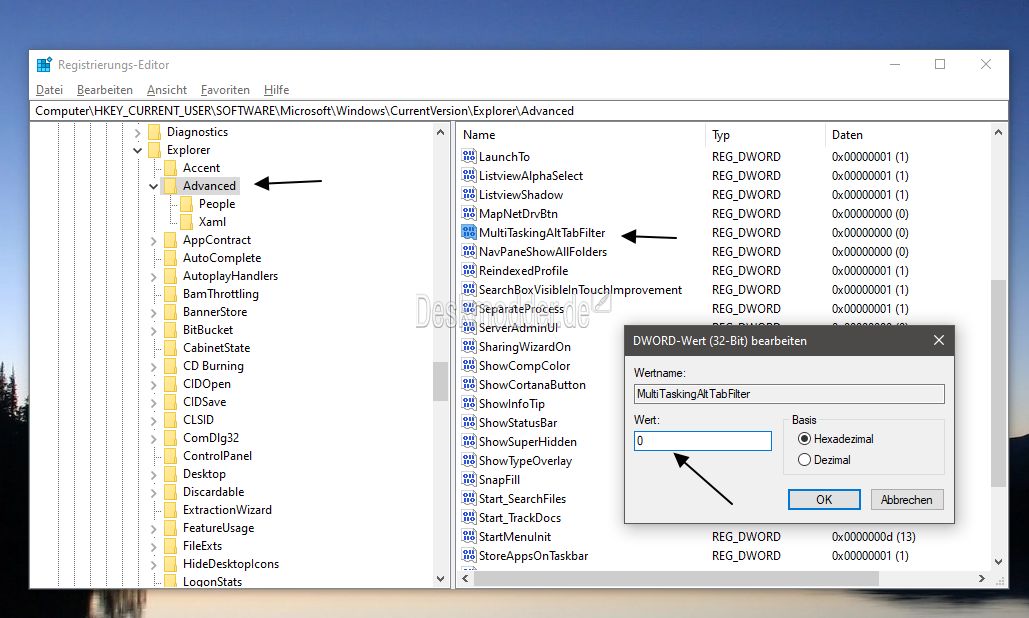Expand the Diagnostics tree node
This screenshot has width=1029, height=618.
pyautogui.click(x=137, y=133)
